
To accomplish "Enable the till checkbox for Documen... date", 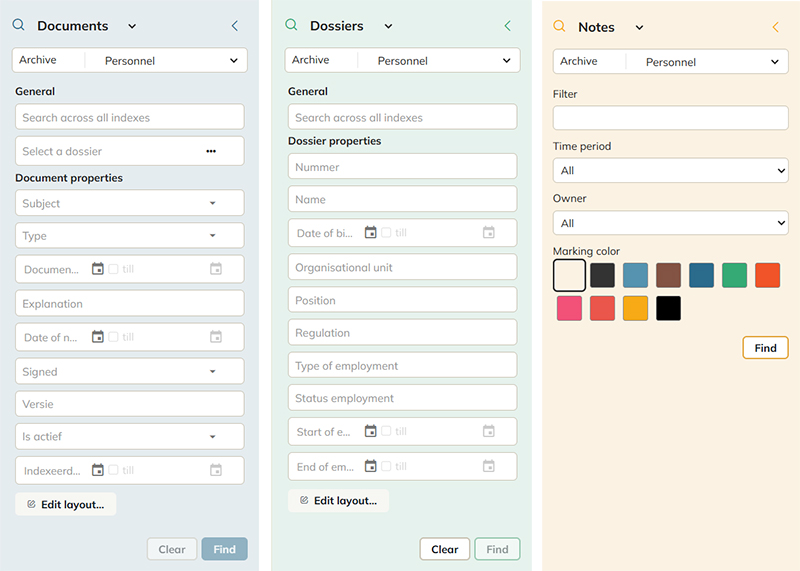I will [113, 268].
